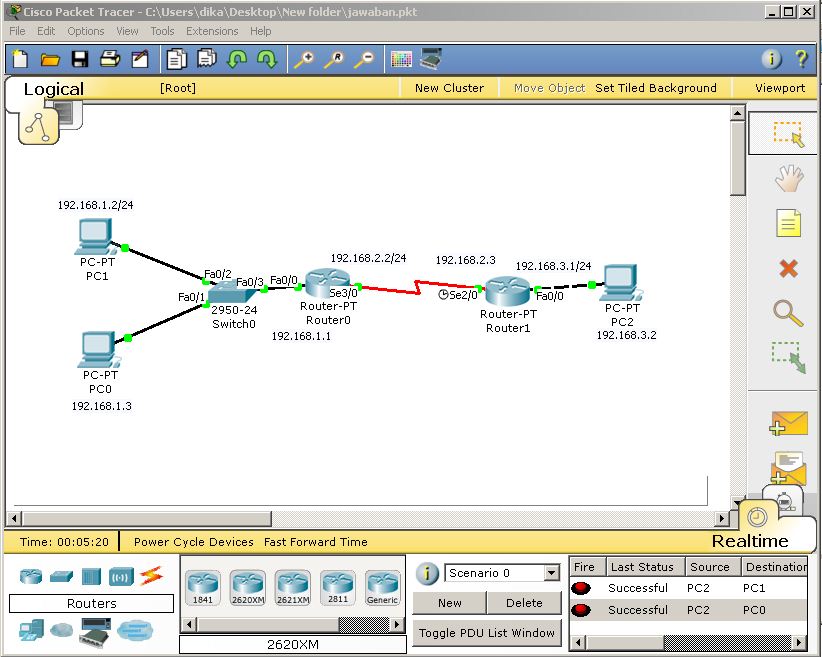Screen dimensions: 822x657
Task: Zoom in with plus magnifier icon
Action: [x=304, y=59]
